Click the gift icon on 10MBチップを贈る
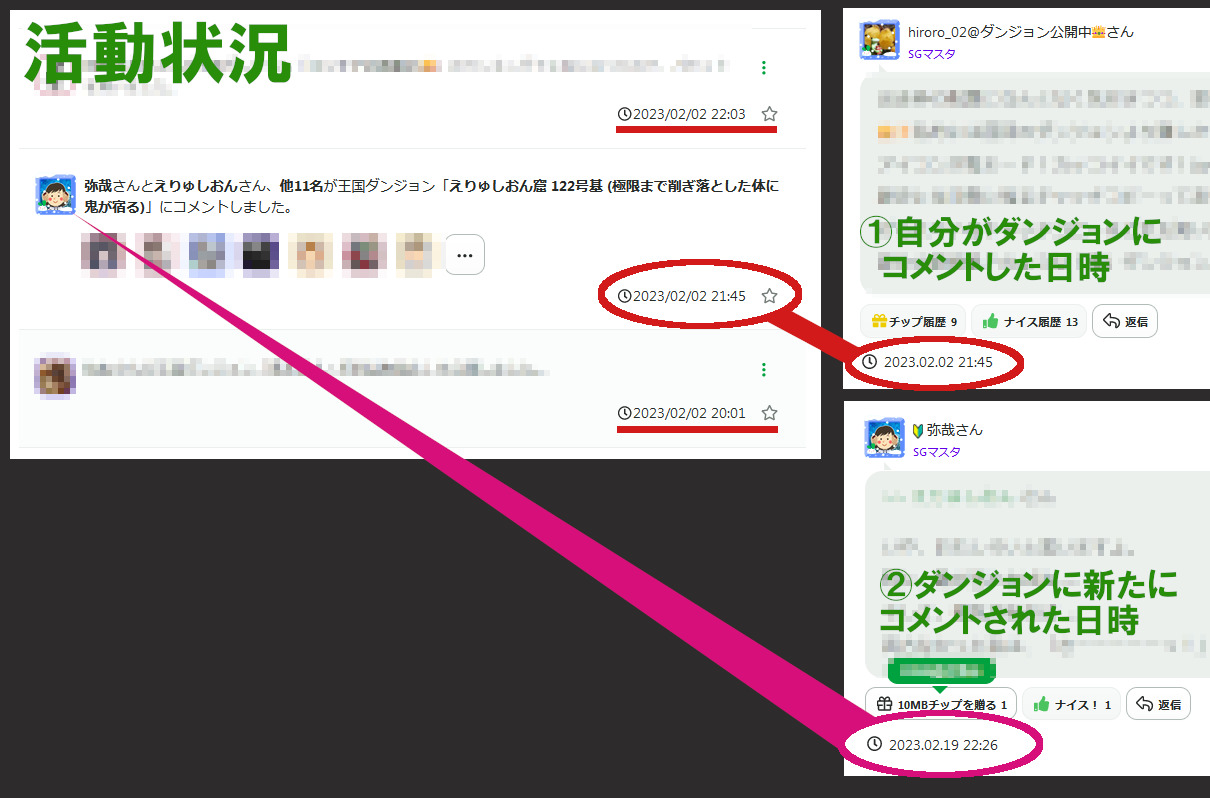The width and height of the screenshot is (1210, 798). click(883, 704)
